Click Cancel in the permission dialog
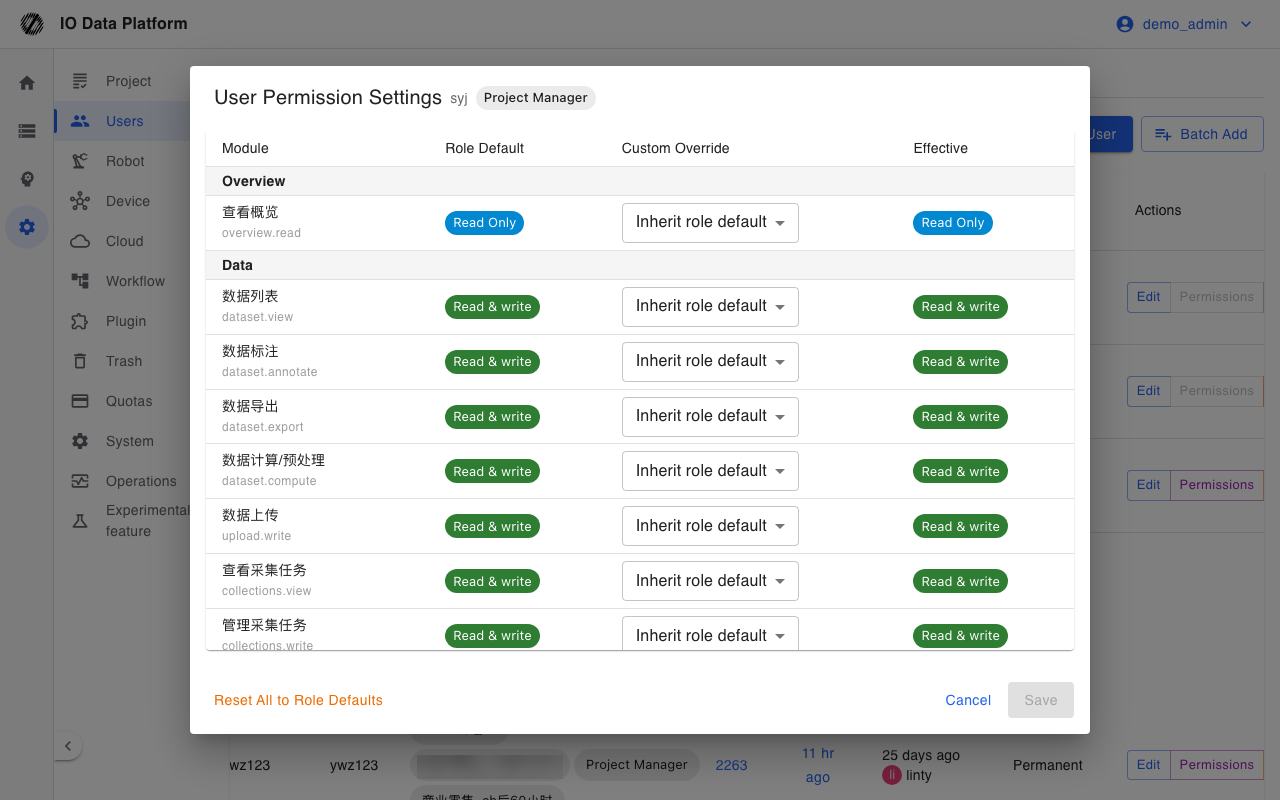Image resolution: width=1280 pixels, height=800 pixels. (968, 700)
